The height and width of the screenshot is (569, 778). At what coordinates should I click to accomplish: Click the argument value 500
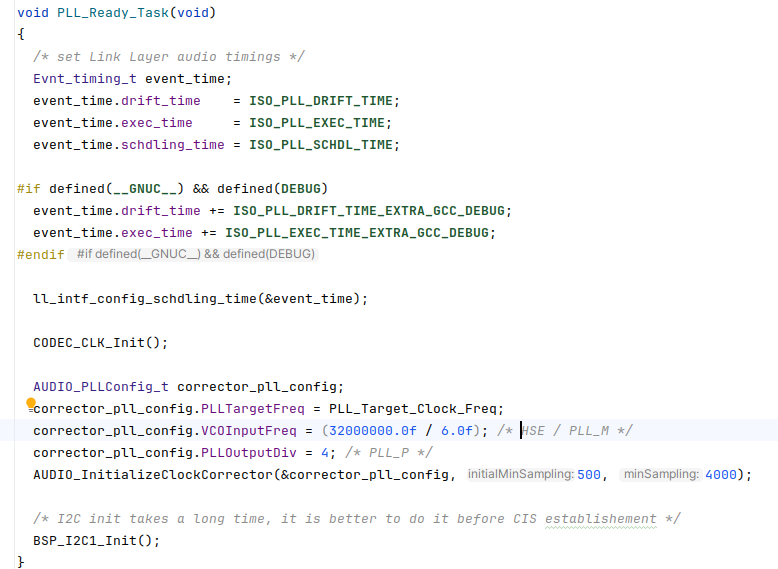589,474
